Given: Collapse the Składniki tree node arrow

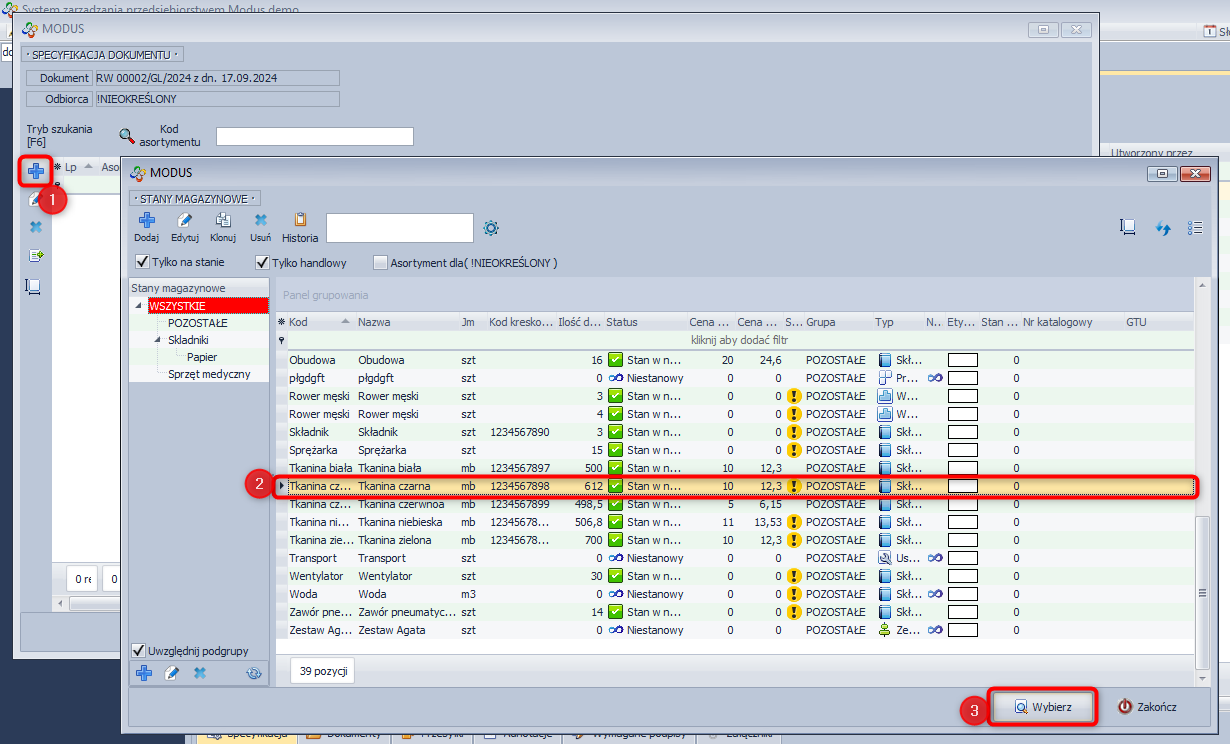Looking at the screenshot, I should [x=157, y=340].
